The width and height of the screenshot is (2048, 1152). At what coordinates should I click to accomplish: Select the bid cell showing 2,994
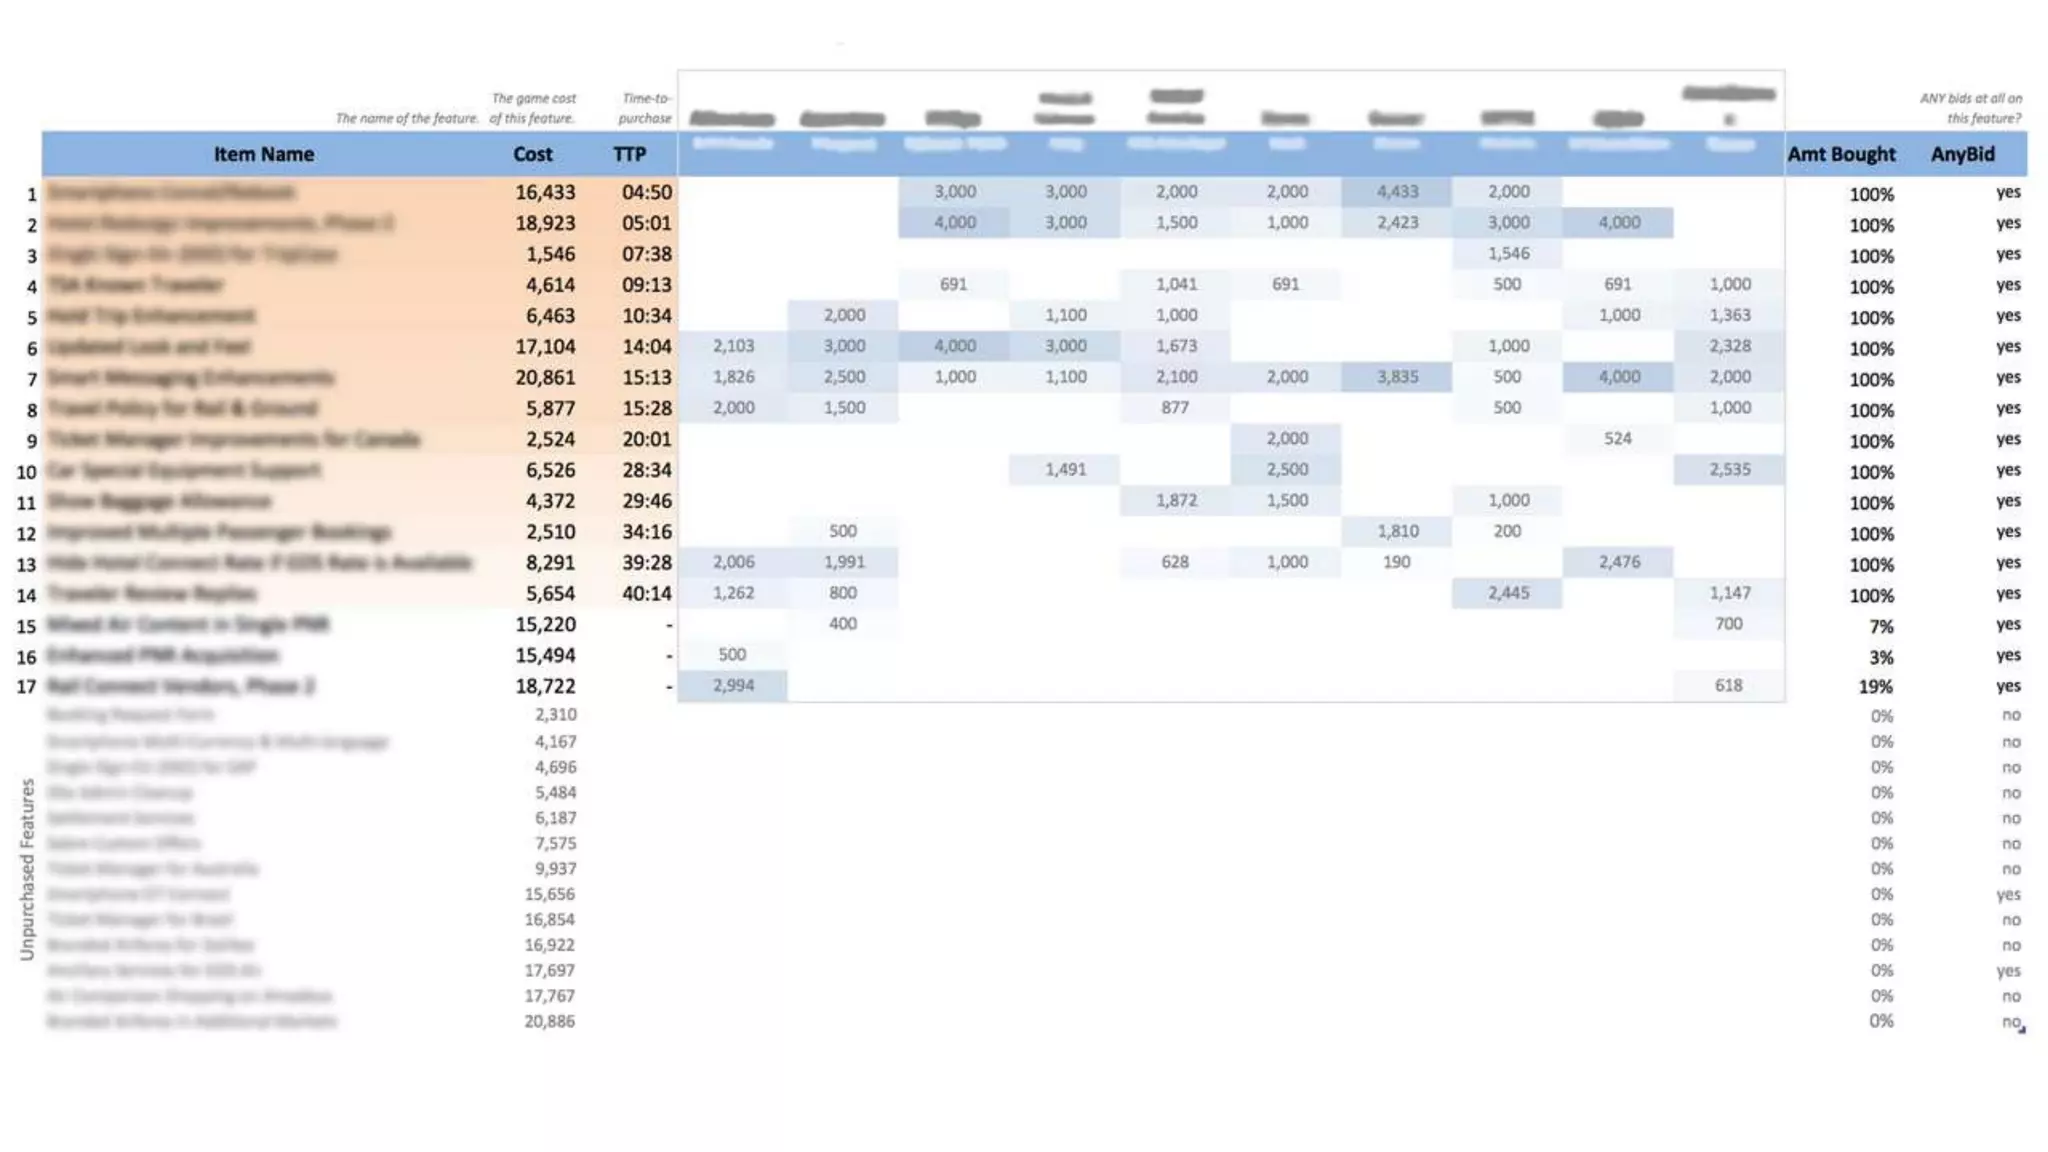tap(733, 685)
